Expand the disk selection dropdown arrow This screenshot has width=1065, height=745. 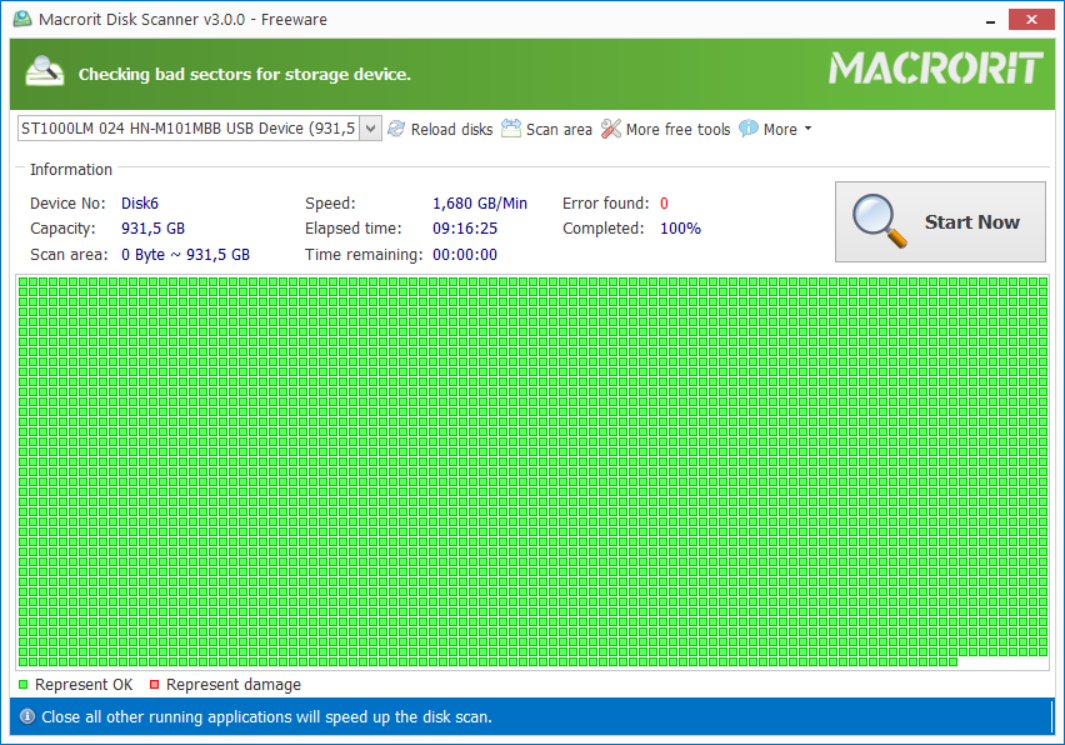[370, 129]
